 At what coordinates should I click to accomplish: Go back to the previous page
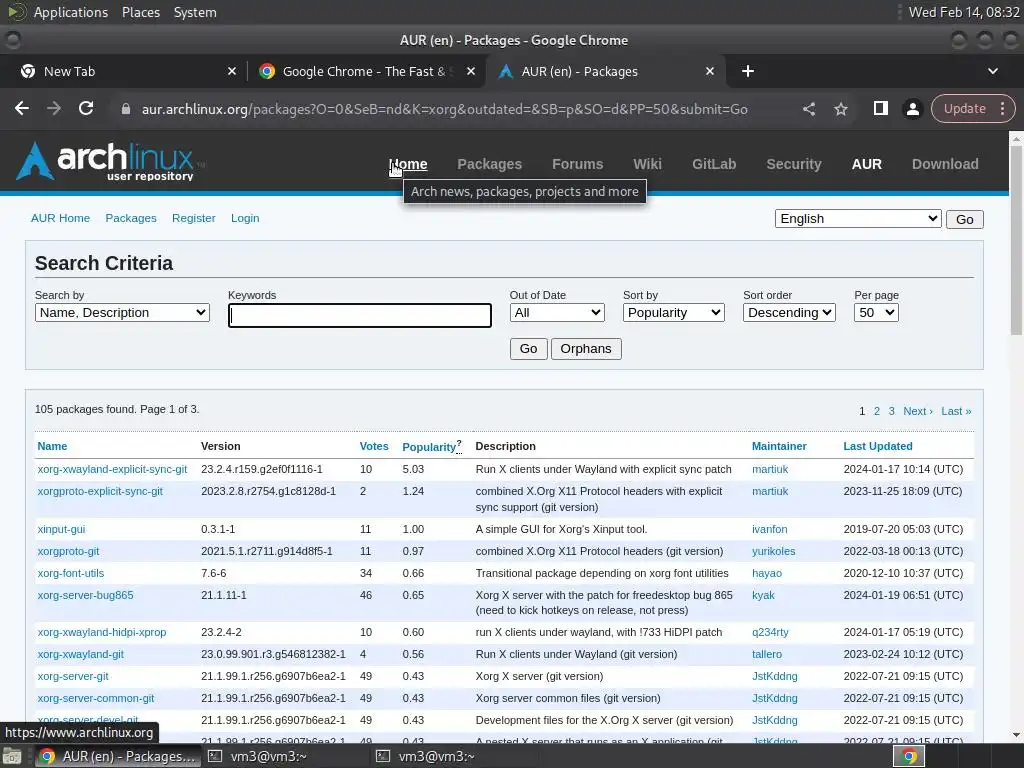[x=22, y=108]
